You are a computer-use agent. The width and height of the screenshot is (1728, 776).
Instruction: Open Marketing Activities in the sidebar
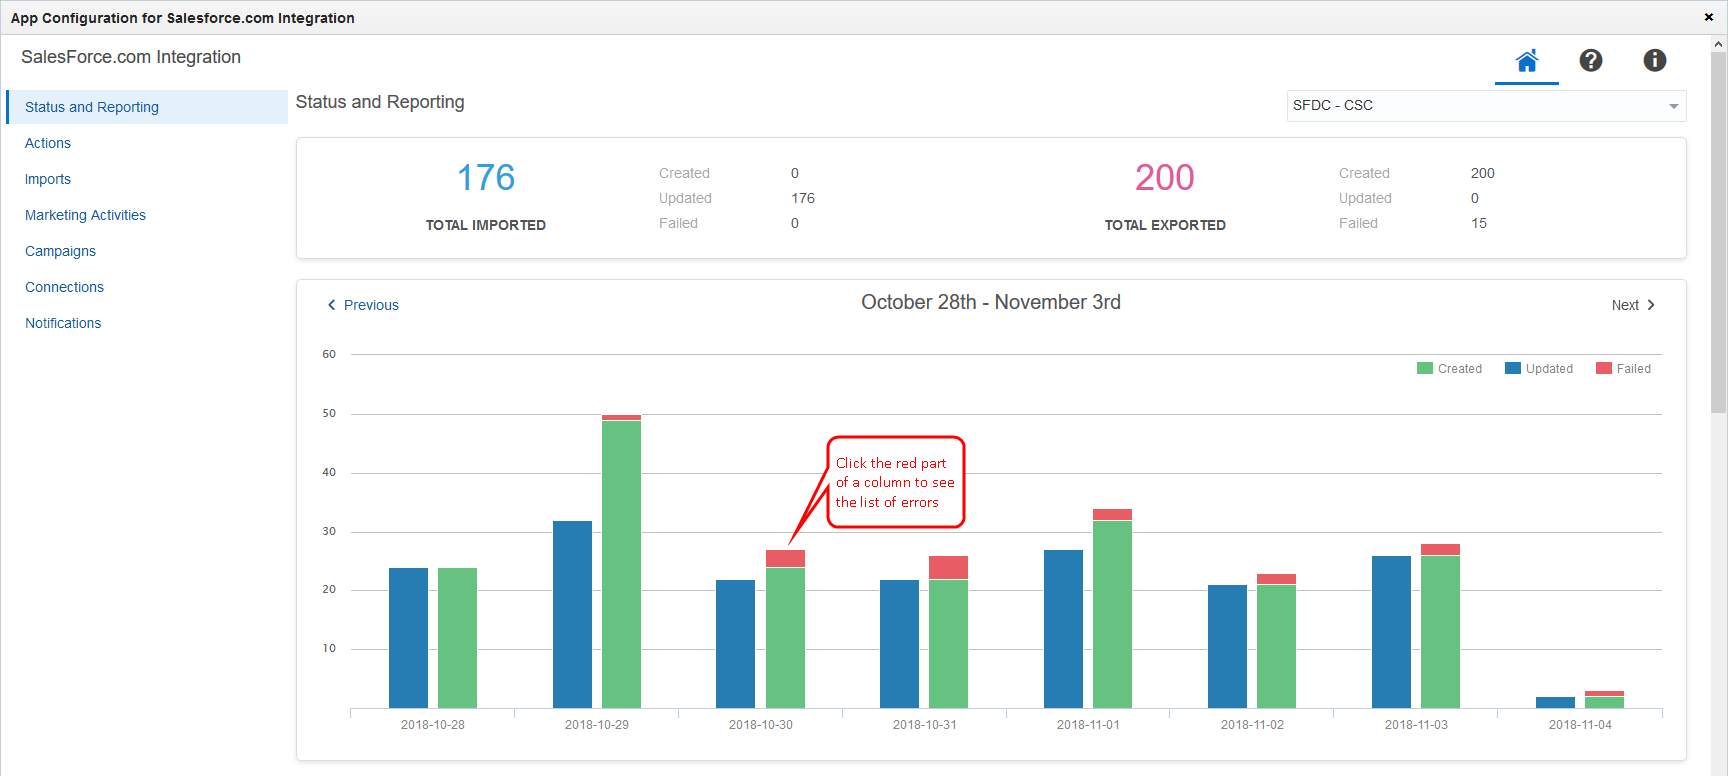(x=85, y=215)
